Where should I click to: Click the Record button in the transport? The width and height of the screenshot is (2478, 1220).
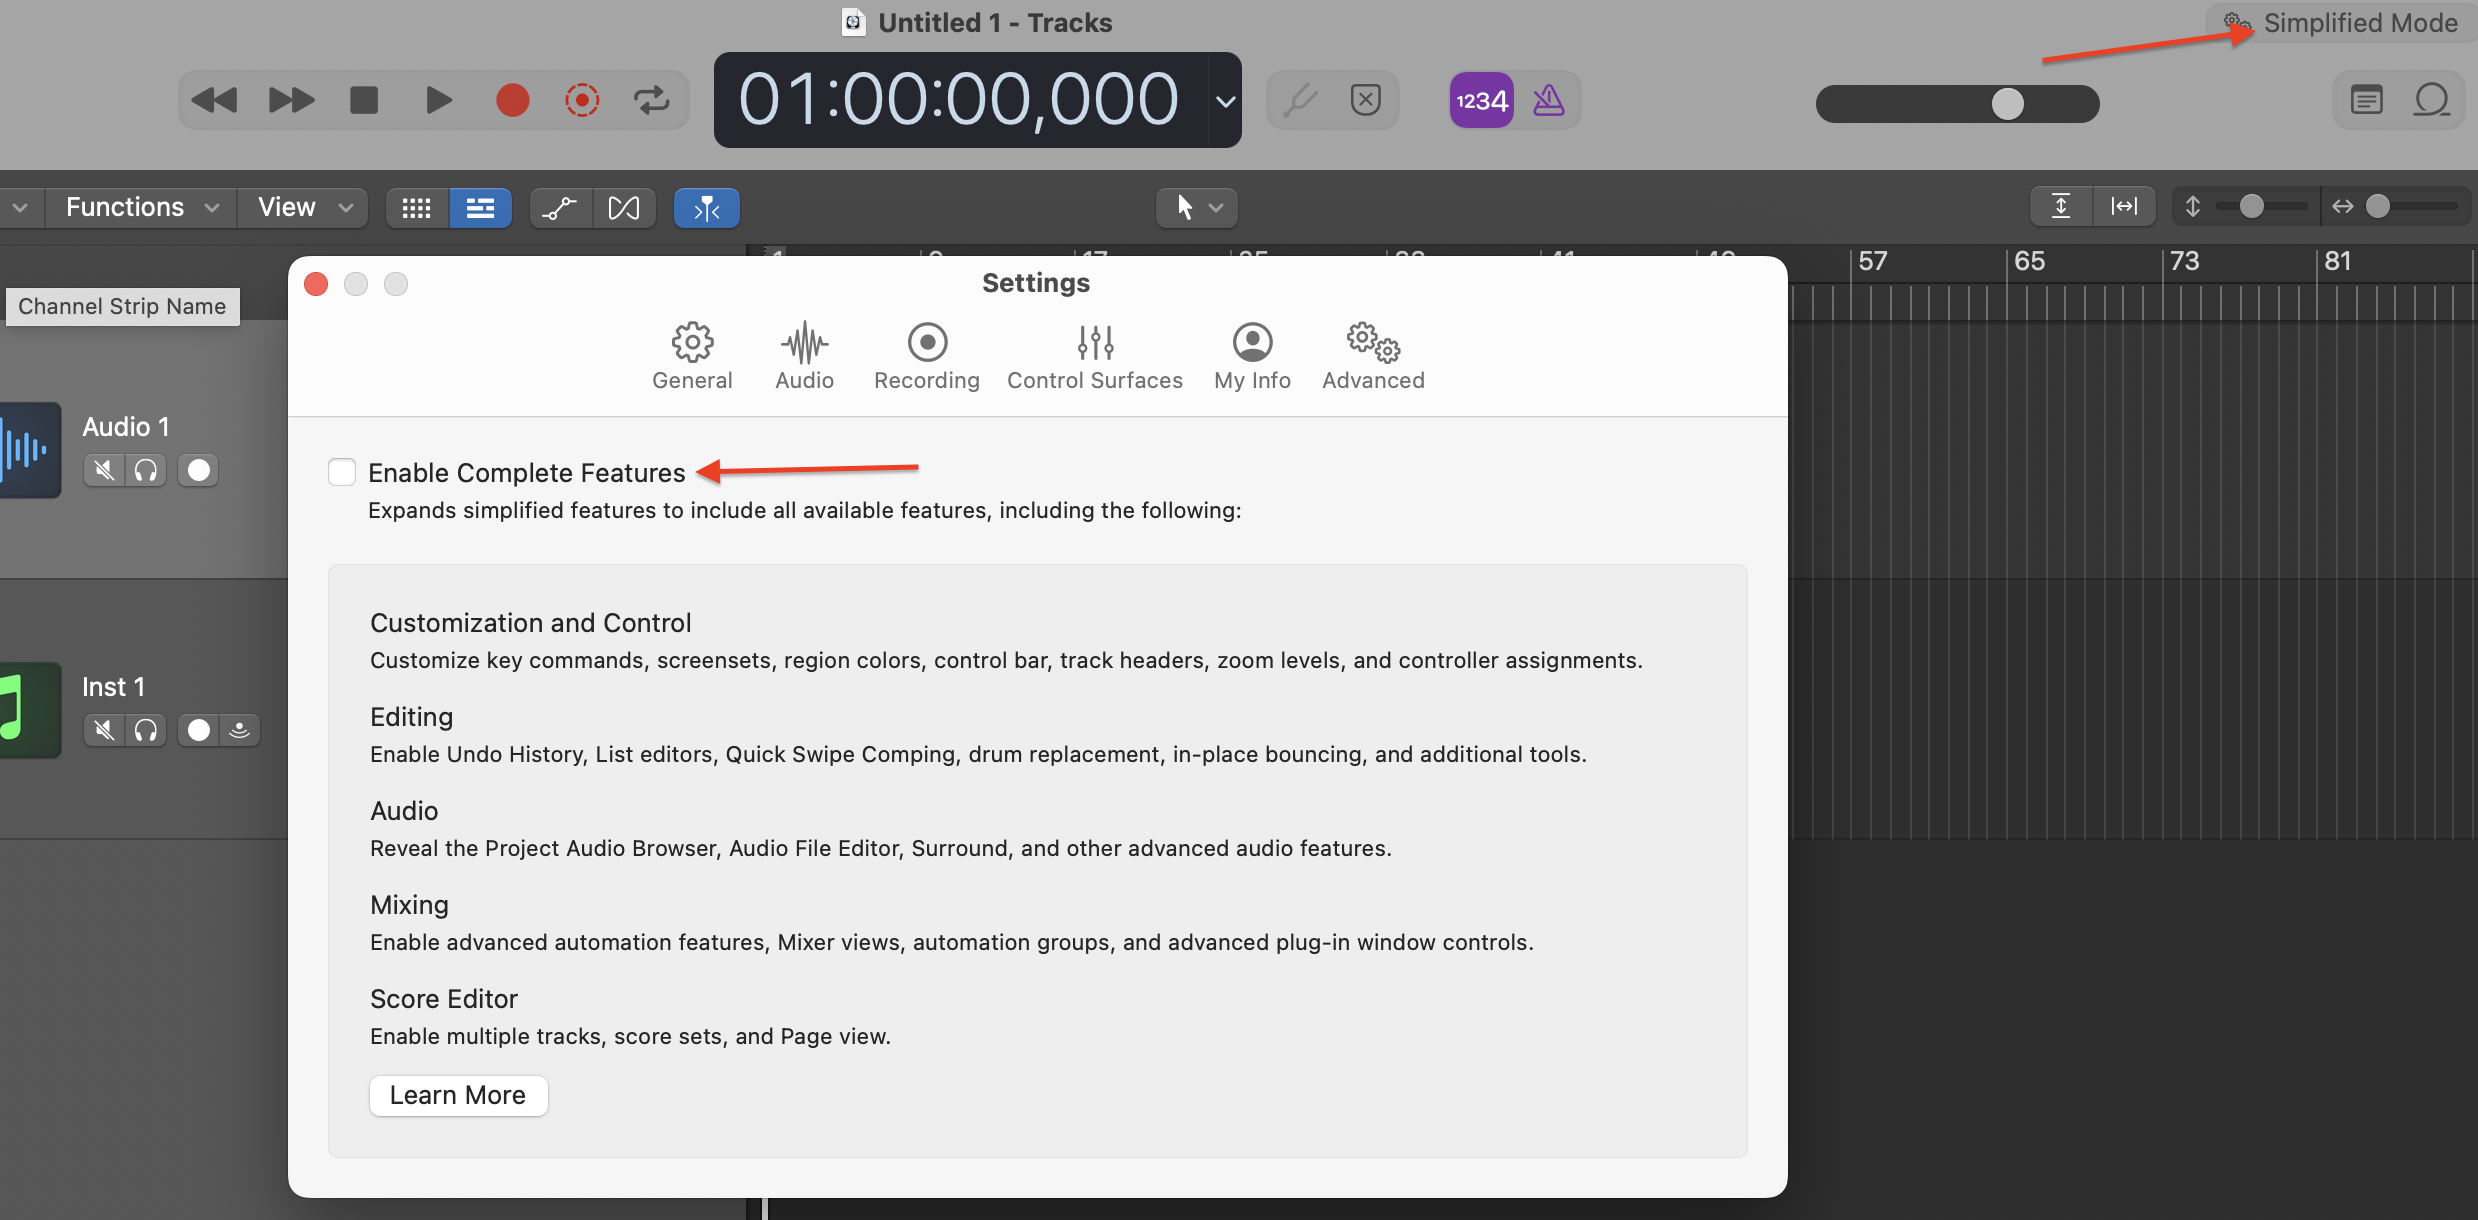tap(513, 100)
